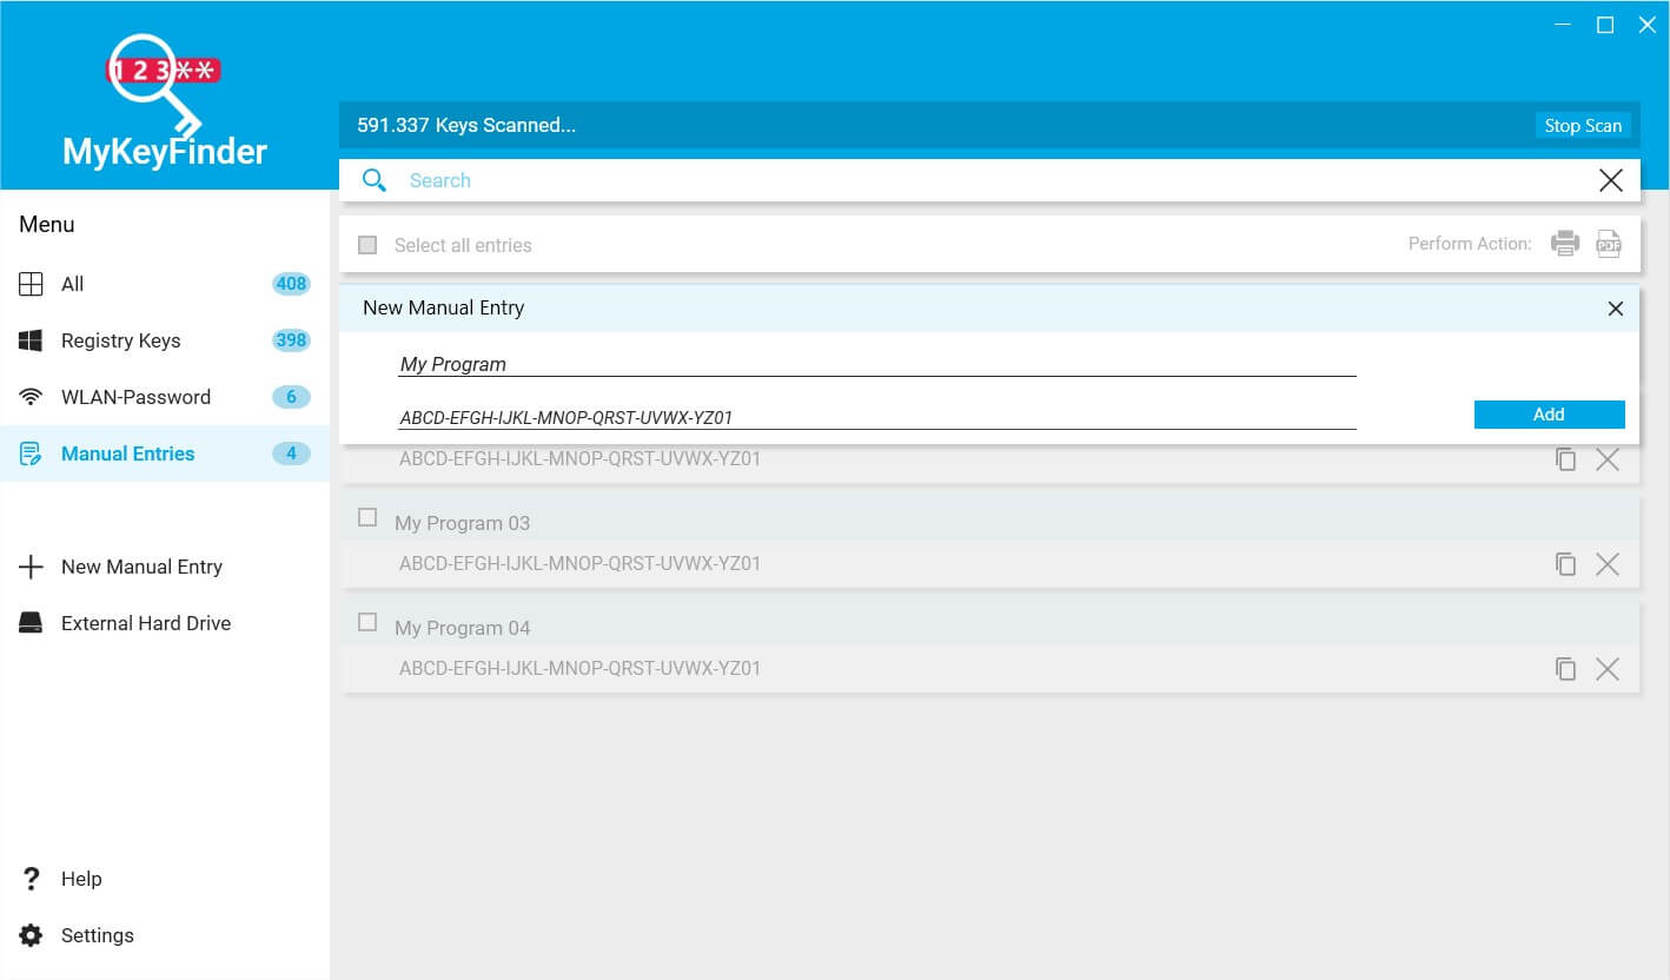Check the My Program 04 checkbox
Viewport: 1670px width, 980px height.
367,622
